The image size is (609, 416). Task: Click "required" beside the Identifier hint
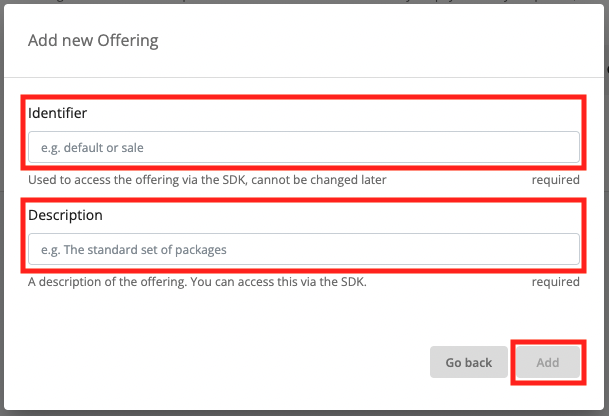tap(555, 180)
